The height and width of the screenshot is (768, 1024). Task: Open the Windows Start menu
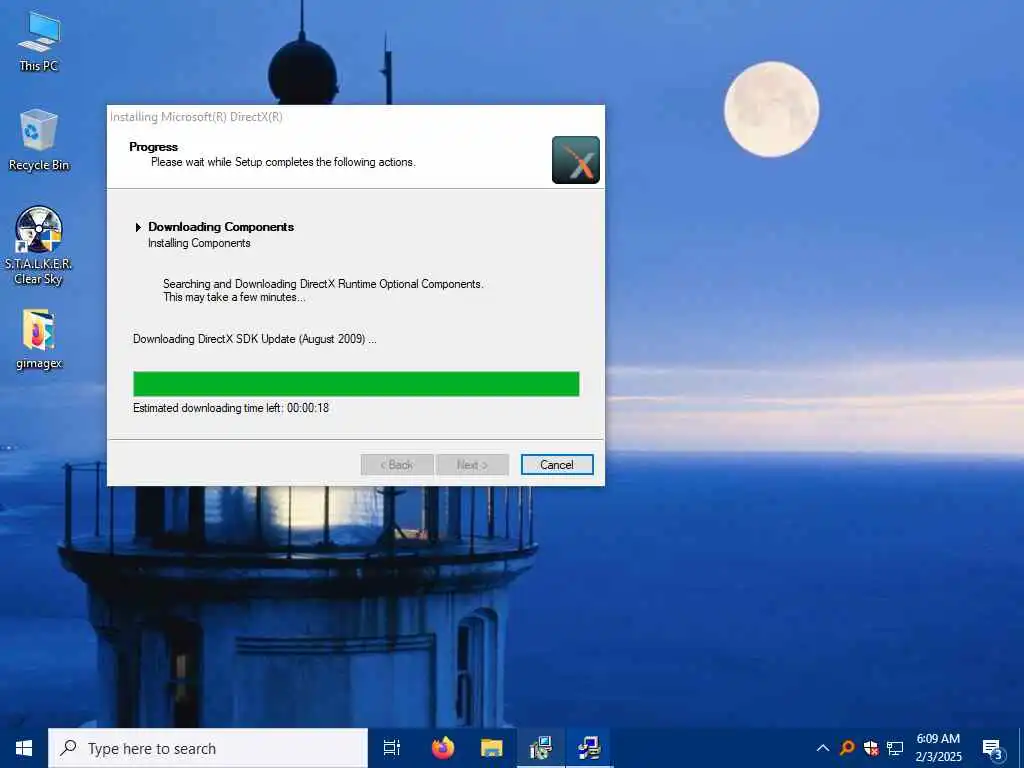(24, 748)
